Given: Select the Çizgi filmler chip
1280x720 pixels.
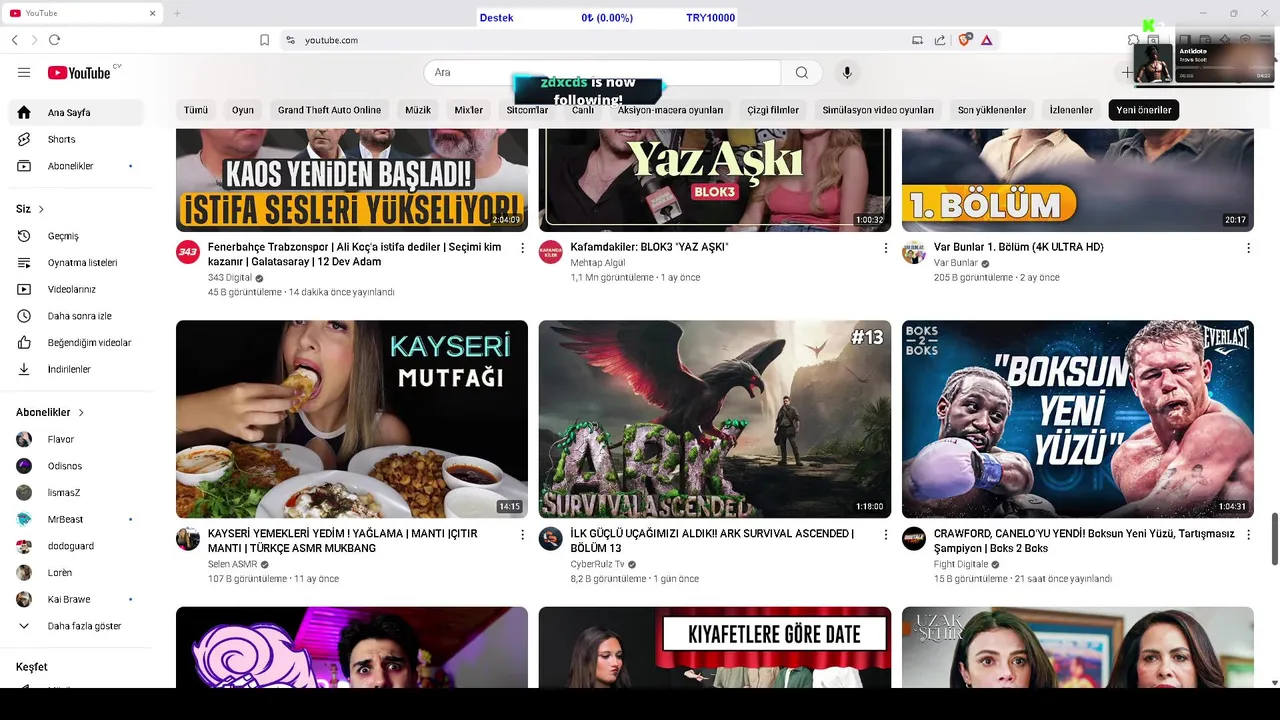Looking at the screenshot, I should (x=773, y=110).
